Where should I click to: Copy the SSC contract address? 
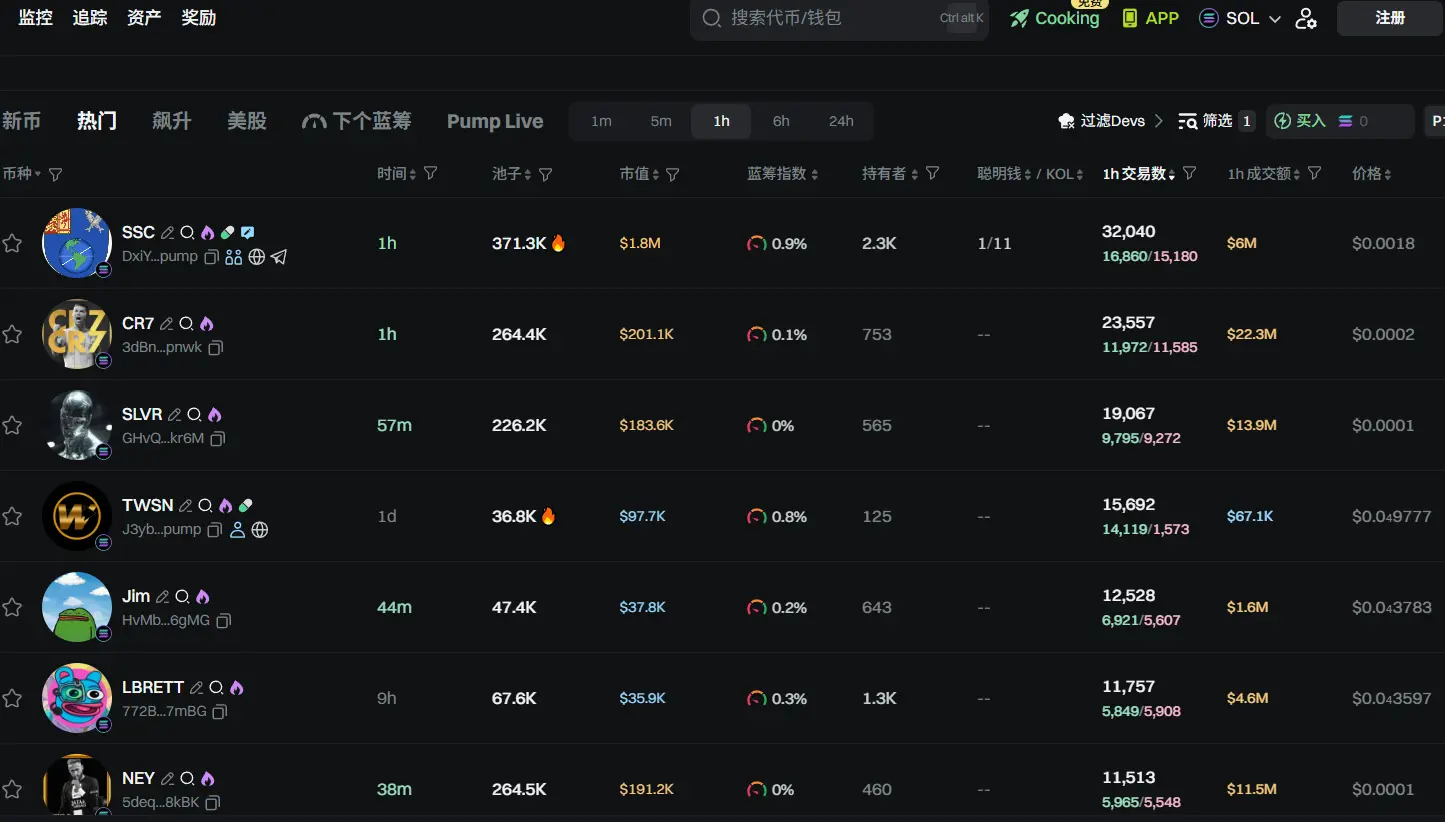pyautogui.click(x=211, y=257)
